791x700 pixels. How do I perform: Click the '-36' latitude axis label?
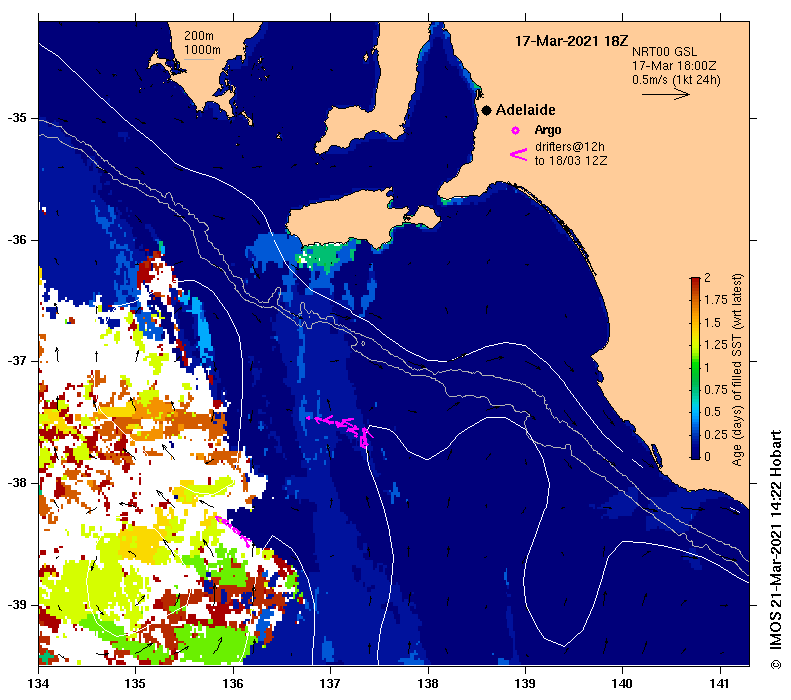(17, 240)
